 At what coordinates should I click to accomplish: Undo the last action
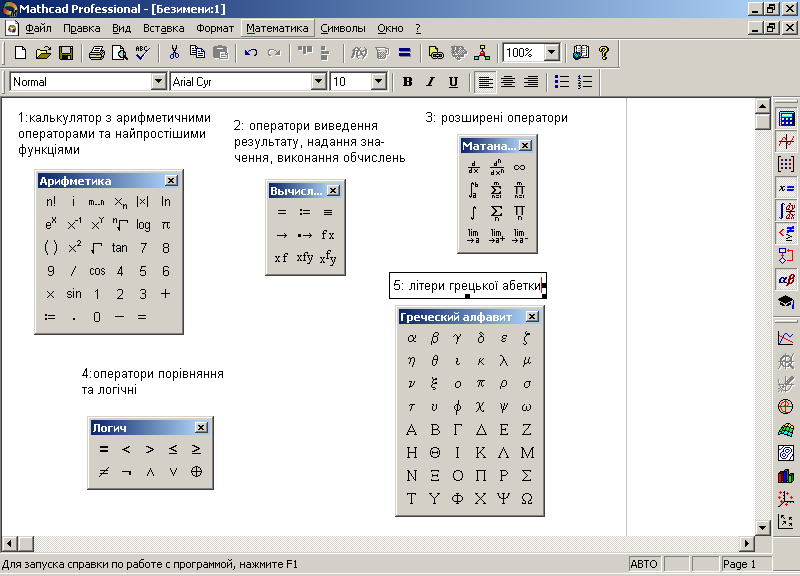(x=251, y=53)
